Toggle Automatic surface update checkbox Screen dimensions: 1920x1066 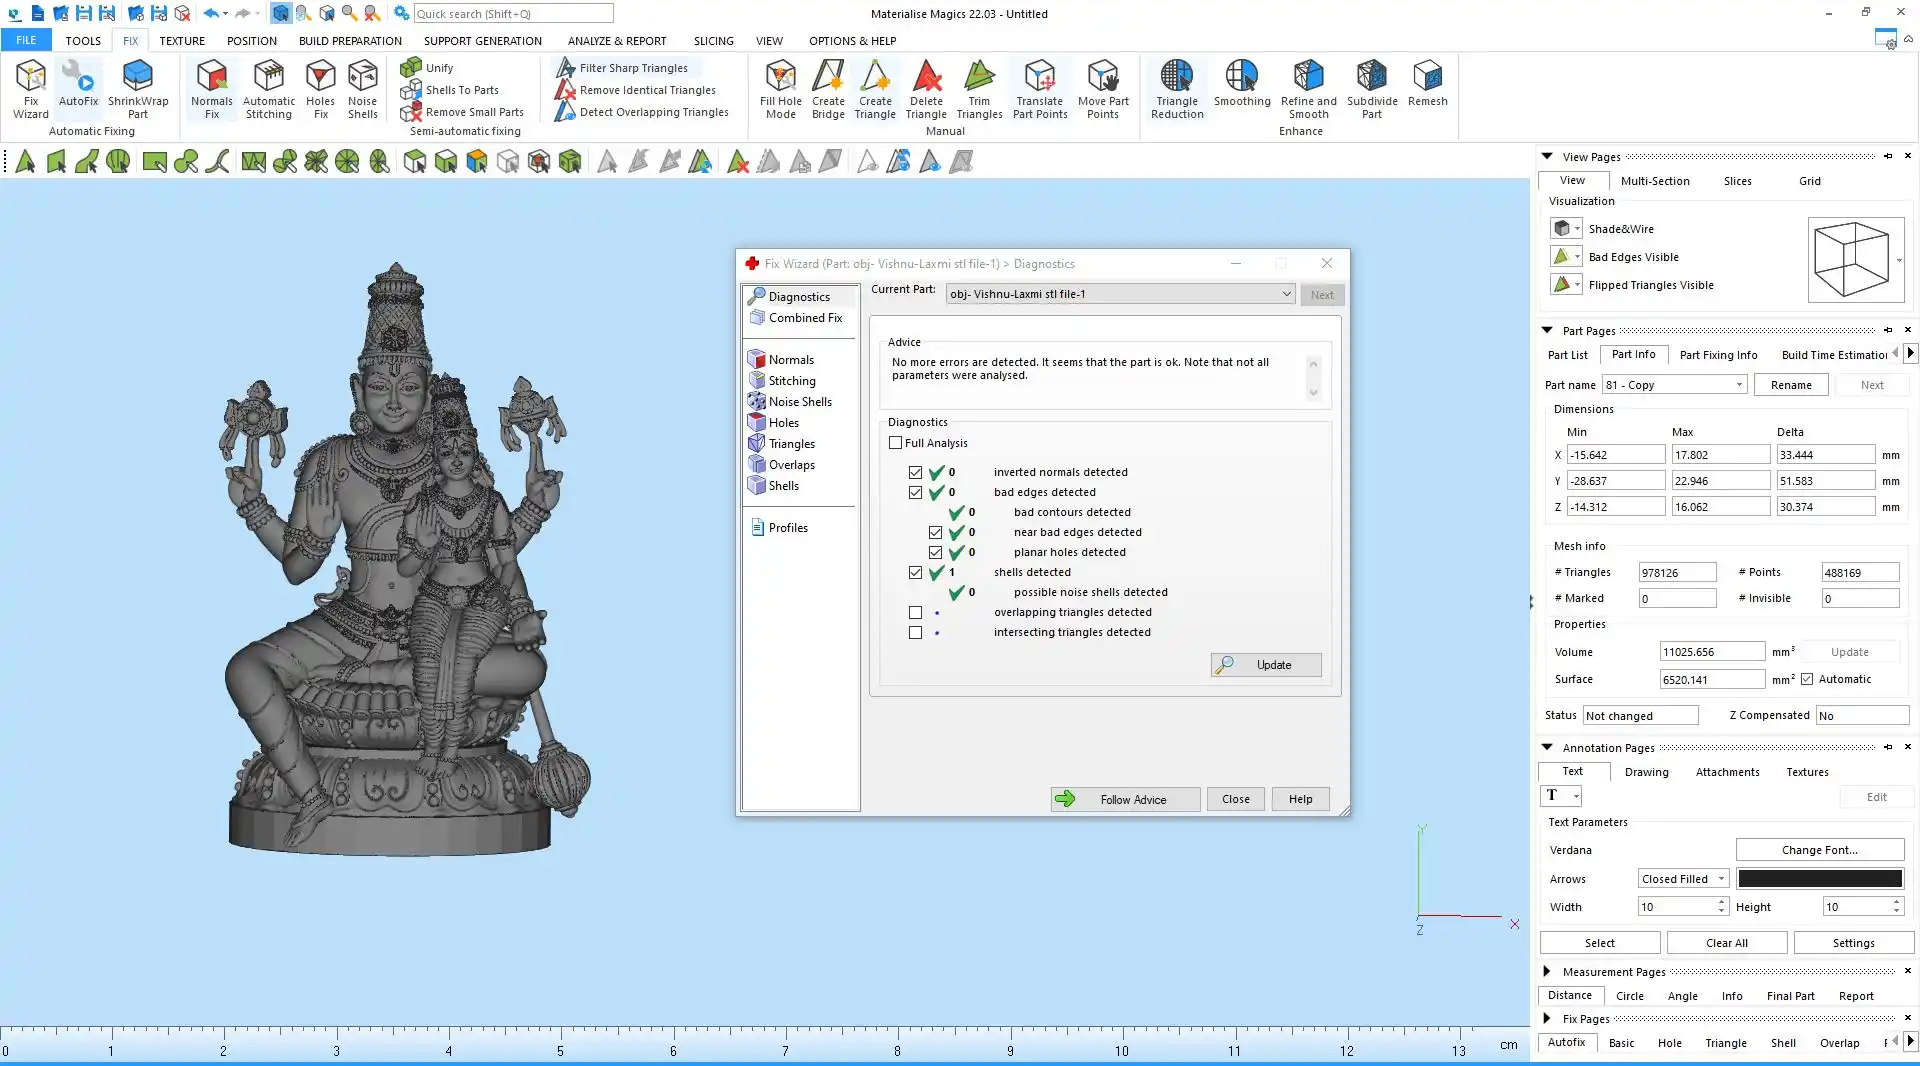[x=1807, y=679]
